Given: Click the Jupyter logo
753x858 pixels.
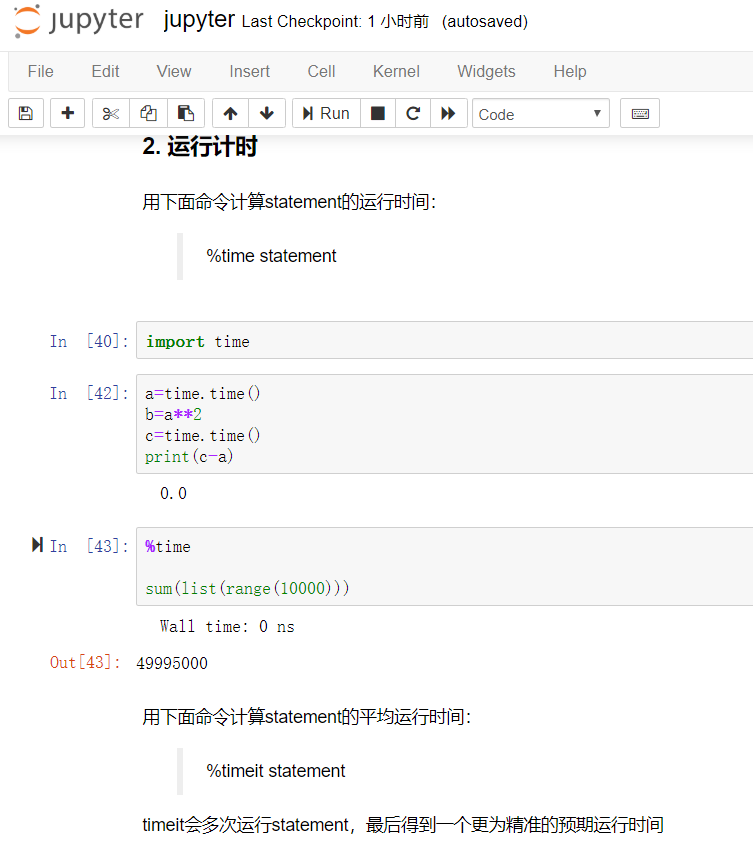Looking at the screenshot, I should 79,21.
